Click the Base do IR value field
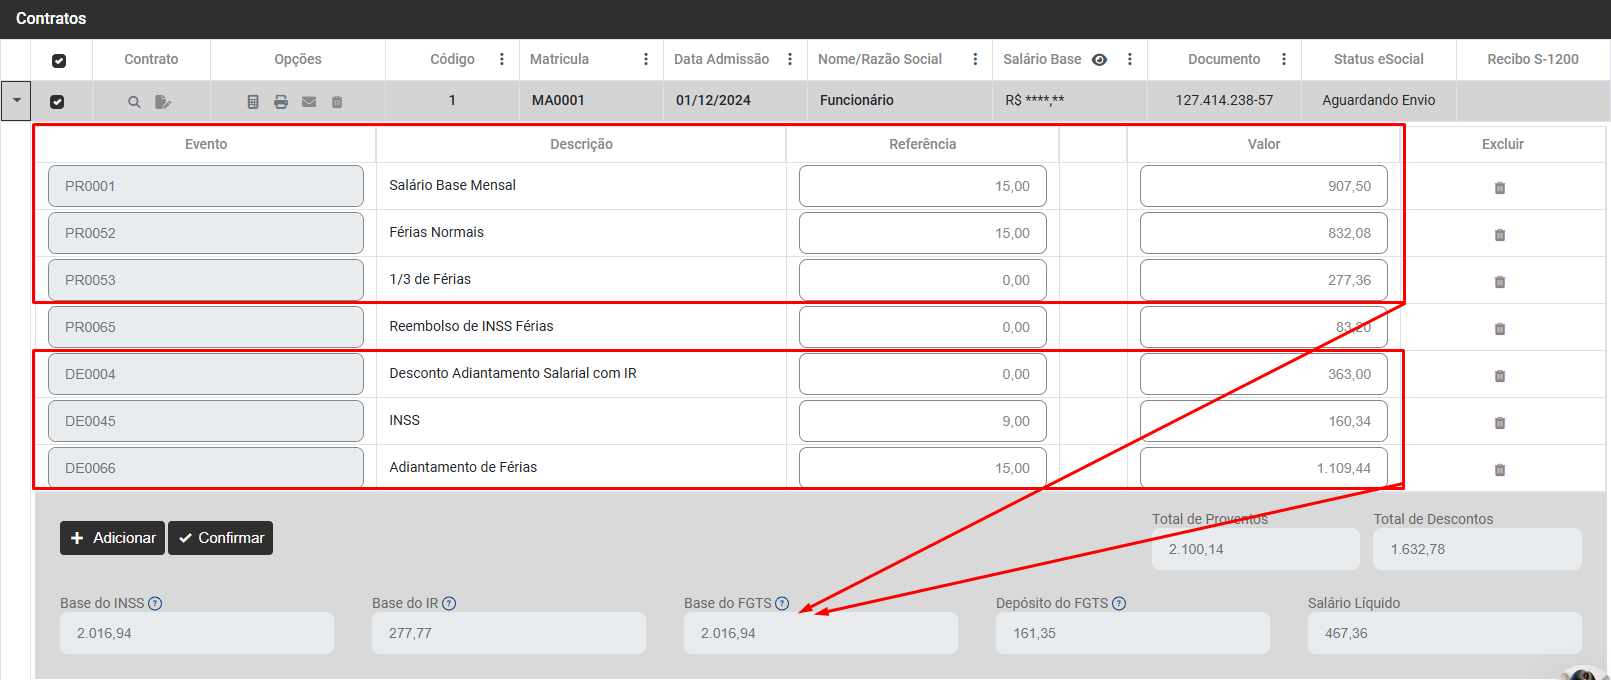Screen dimensions: 1611x680 (509, 633)
